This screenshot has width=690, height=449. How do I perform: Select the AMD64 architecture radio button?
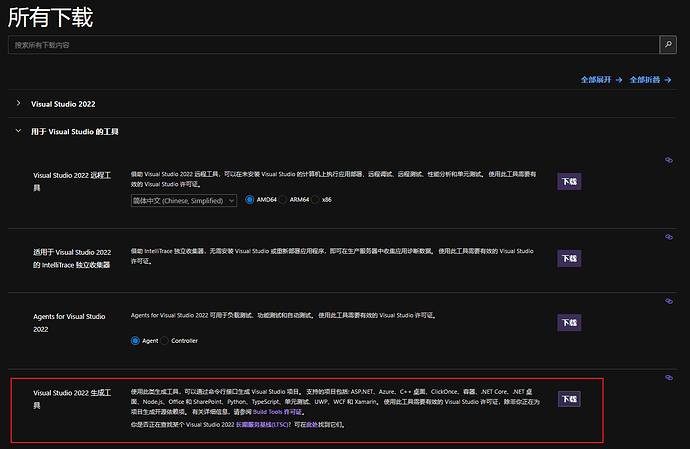(x=250, y=199)
